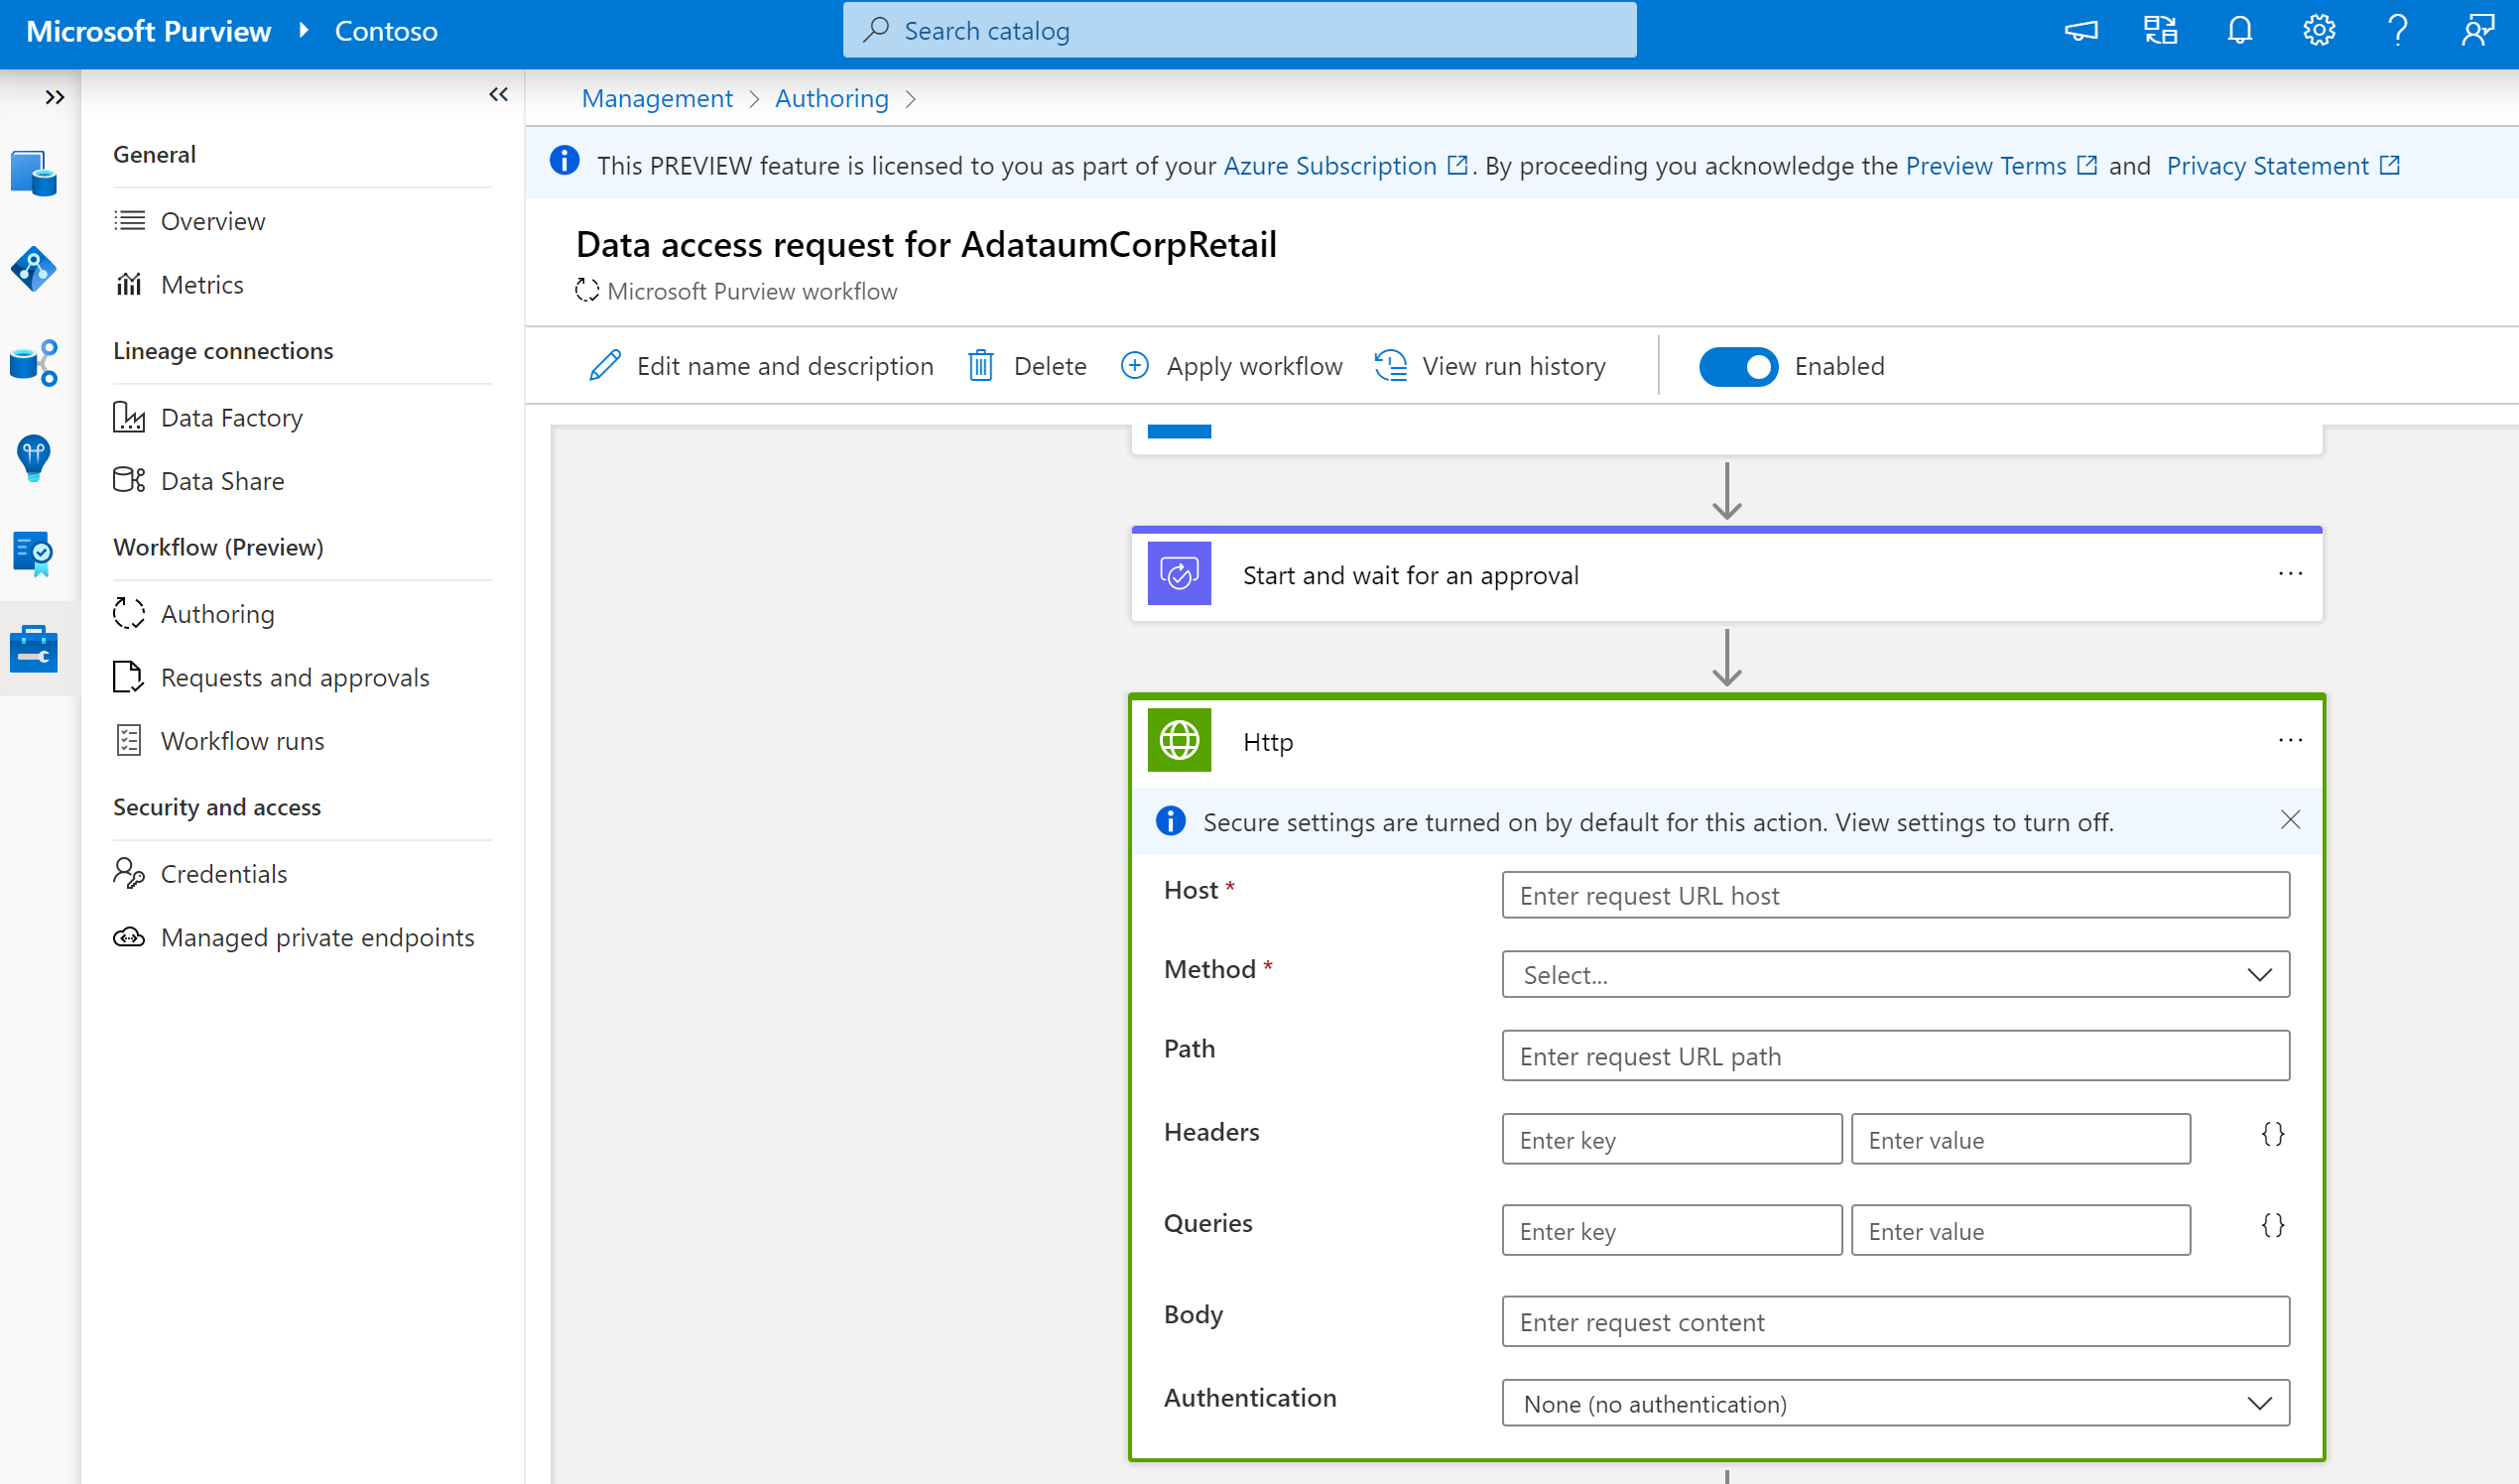Click the announcements megaphone icon
2519x1484 pixels.
tap(2080, 30)
